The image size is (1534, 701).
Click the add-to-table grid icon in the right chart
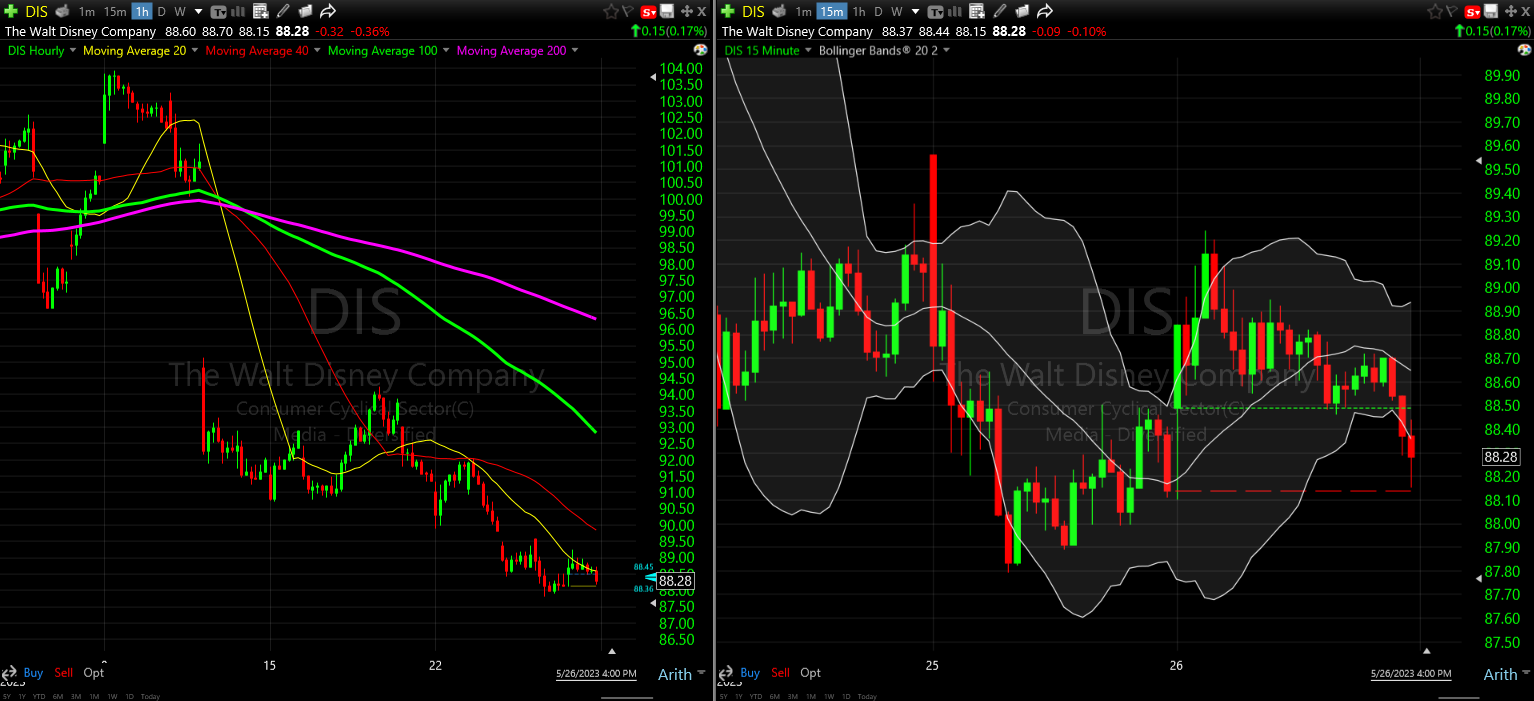pos(977,12)
